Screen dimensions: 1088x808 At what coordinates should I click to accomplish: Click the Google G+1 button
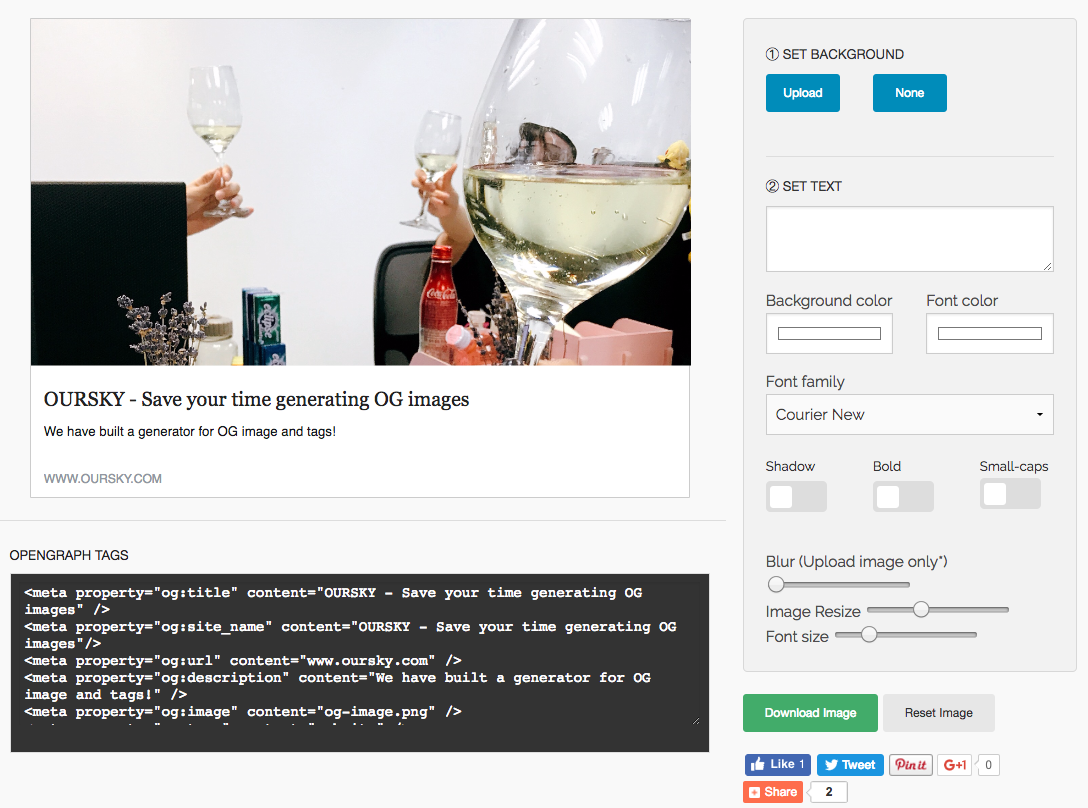point(954,764)
